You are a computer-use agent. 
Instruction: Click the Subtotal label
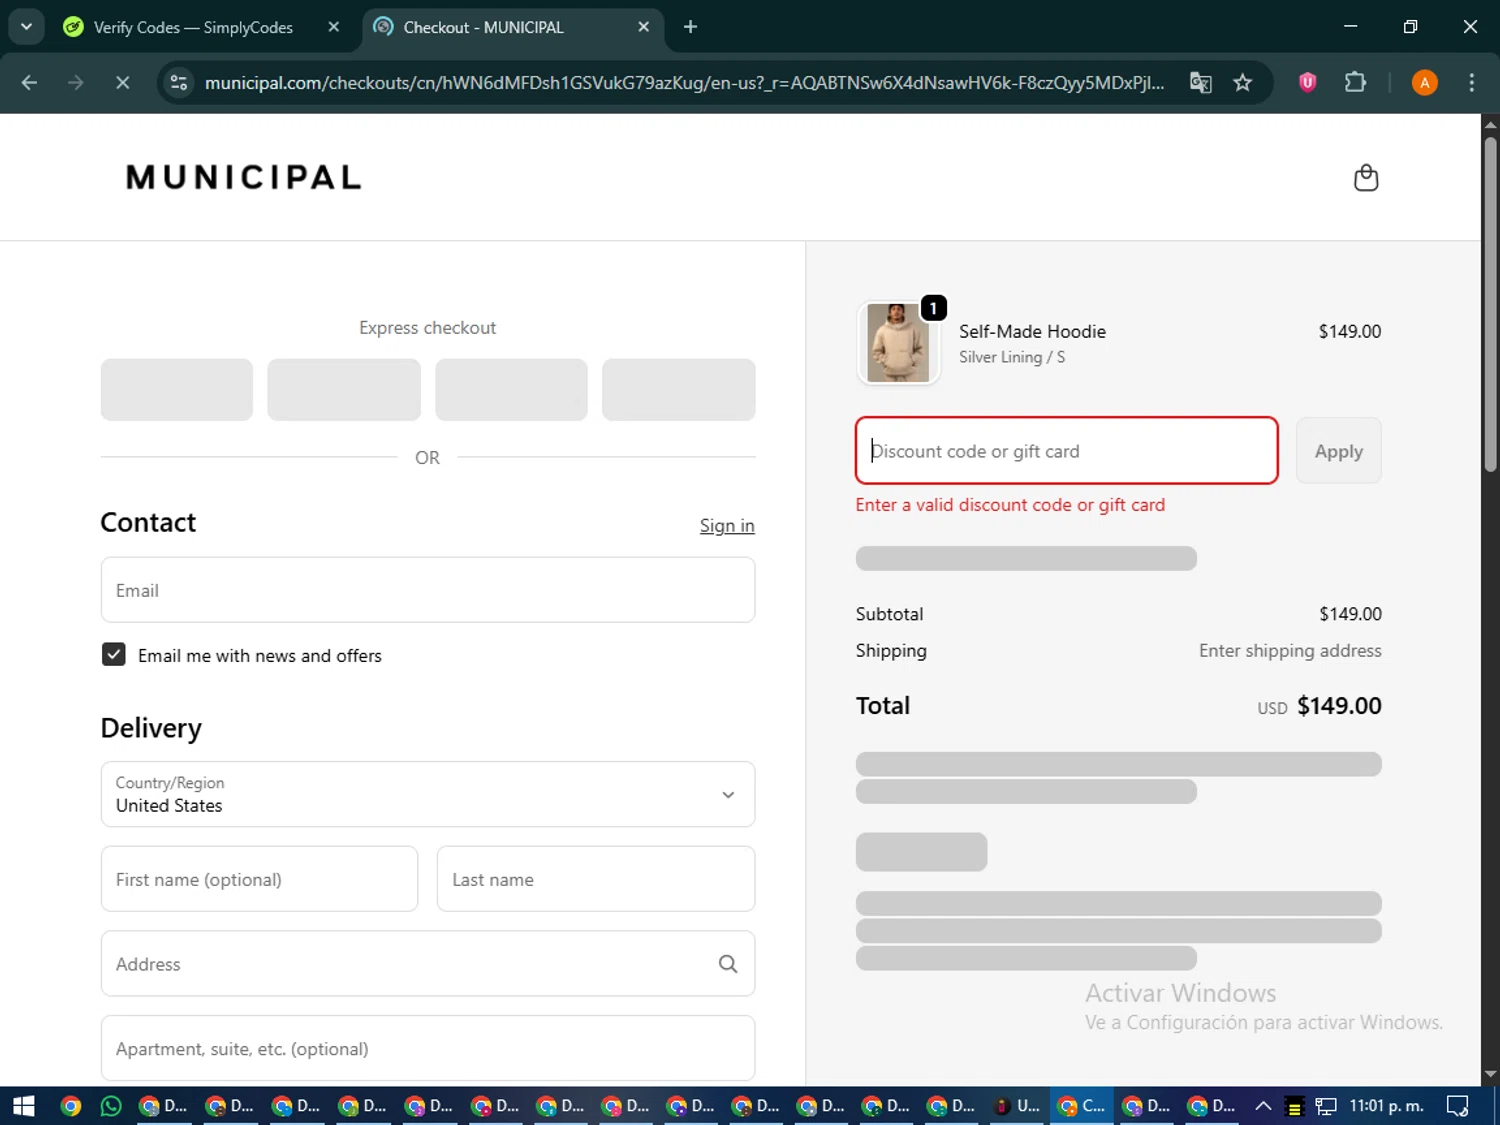click(x=889, y=614)
